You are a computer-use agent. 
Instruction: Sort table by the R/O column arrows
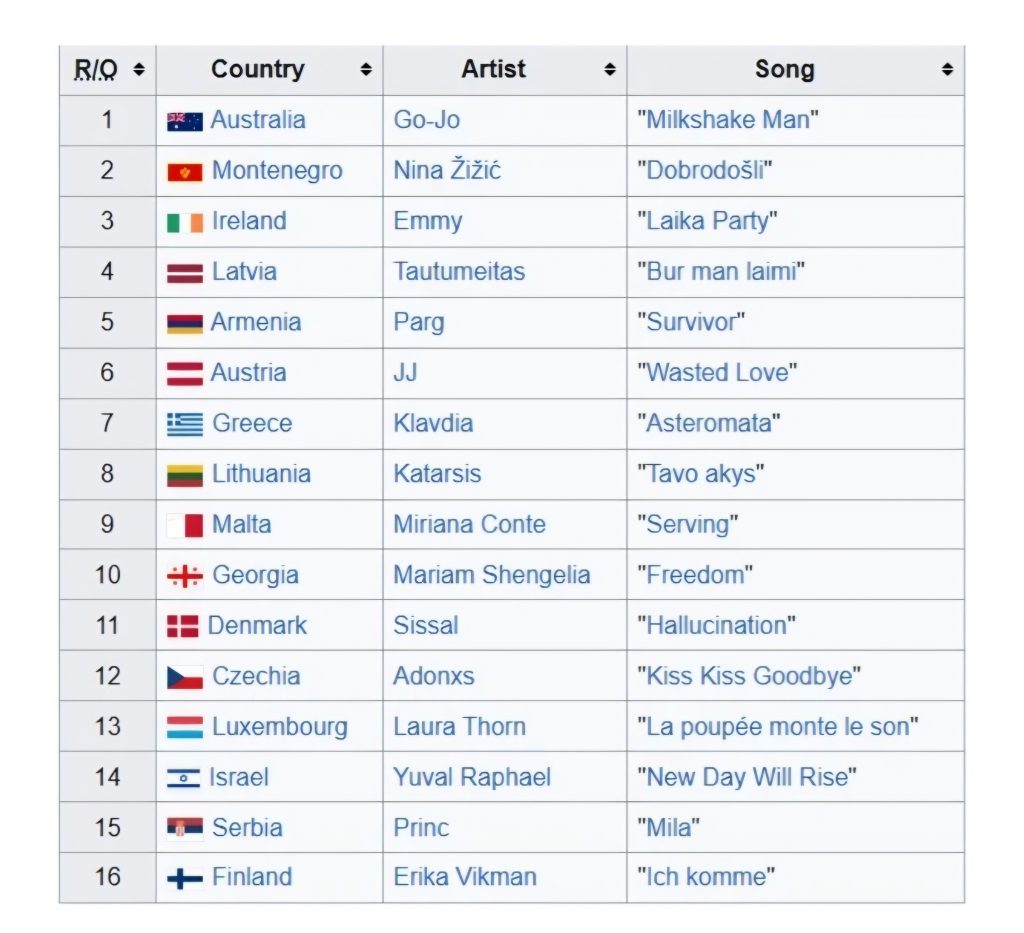coord(138,69)
